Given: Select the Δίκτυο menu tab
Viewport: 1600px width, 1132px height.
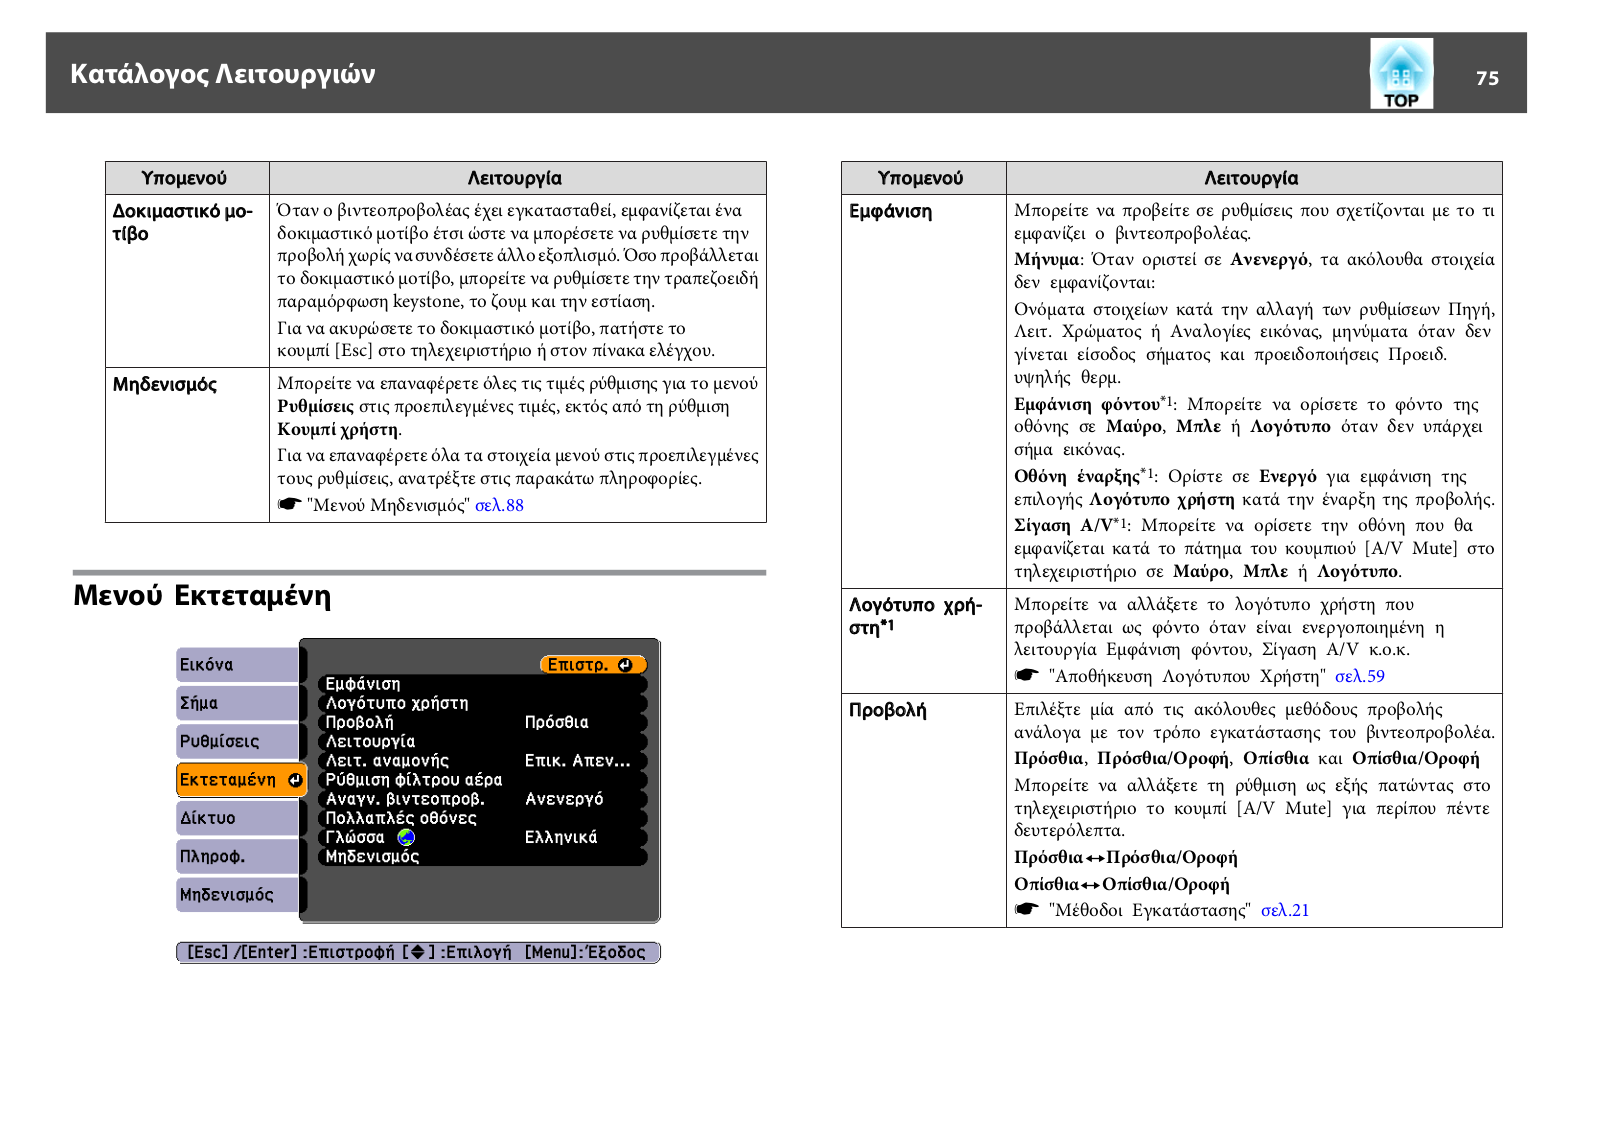Looking at the screenshot, I should pos(238,818).
